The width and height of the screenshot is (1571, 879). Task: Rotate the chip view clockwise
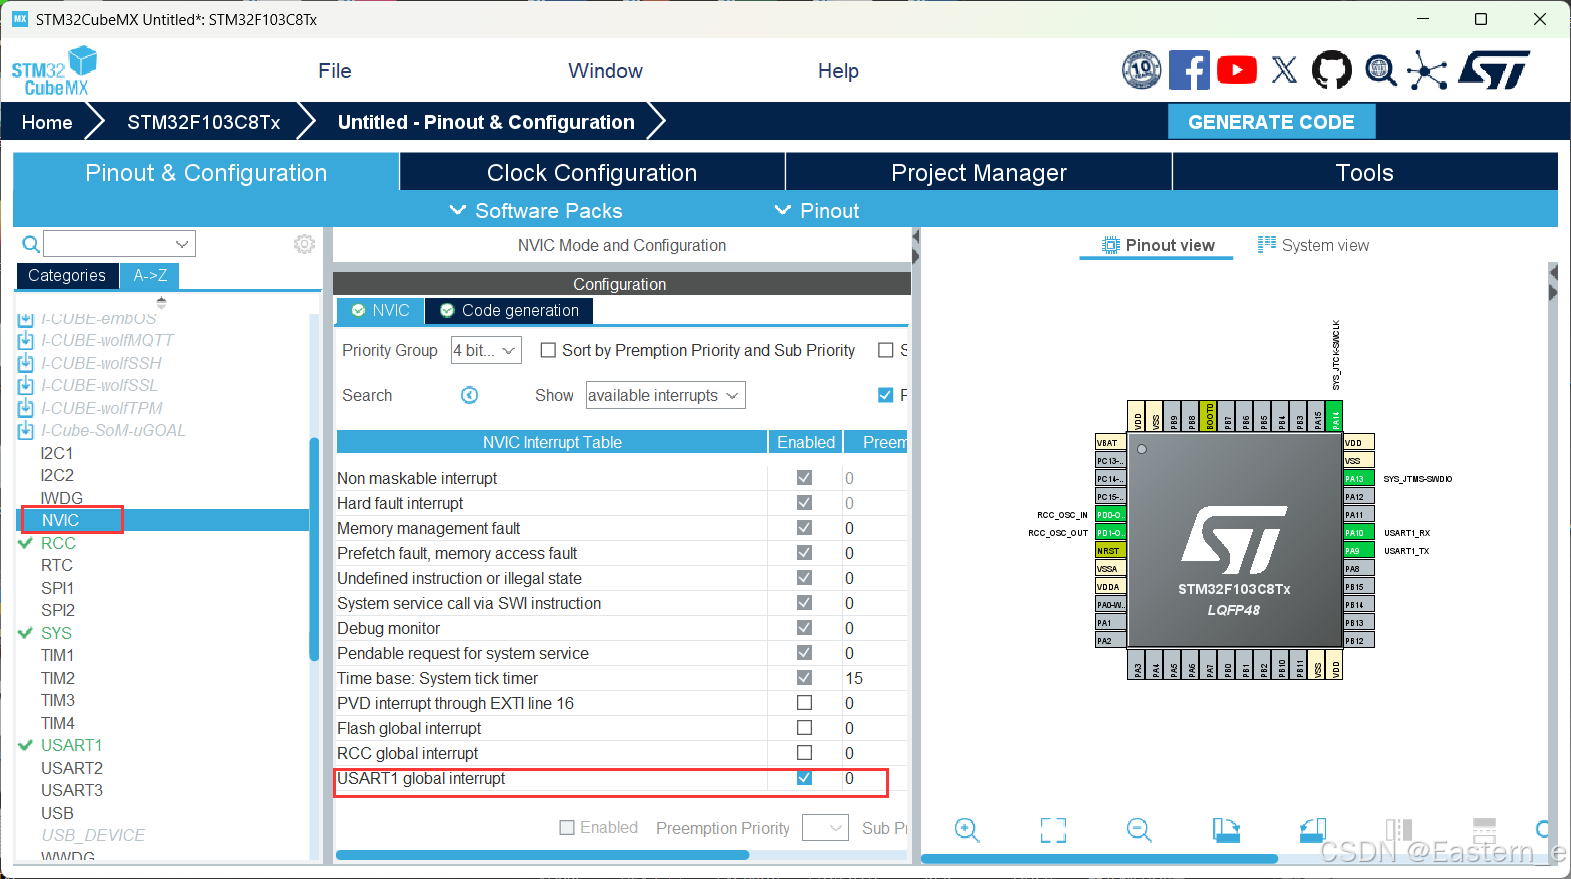point(1226,830)
